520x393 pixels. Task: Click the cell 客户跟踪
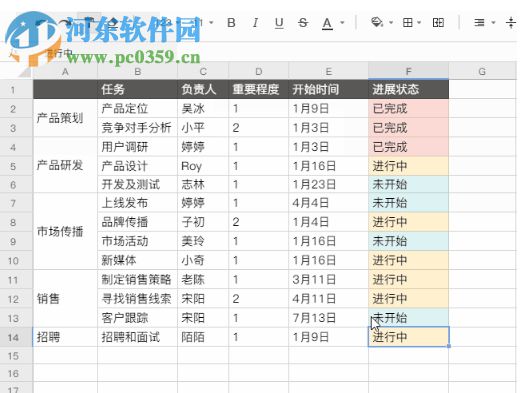pos(137,318)
